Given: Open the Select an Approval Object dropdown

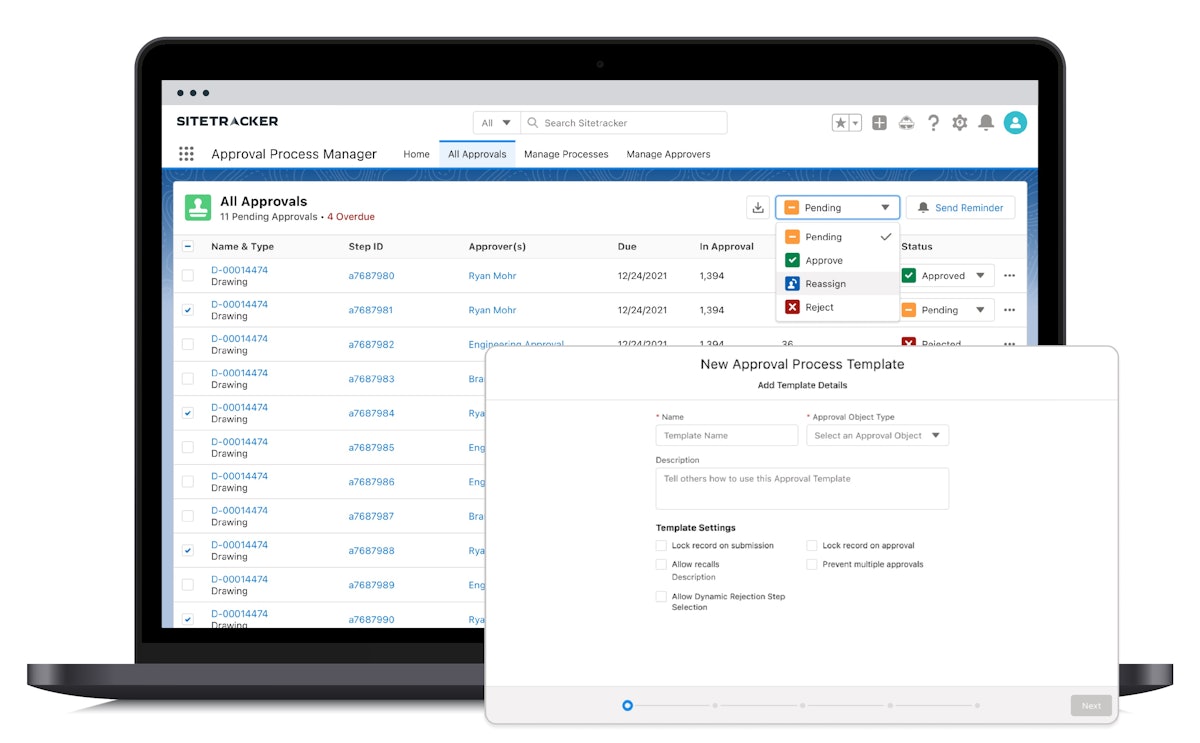Looking at the screenshot, I should click(877, 435).
